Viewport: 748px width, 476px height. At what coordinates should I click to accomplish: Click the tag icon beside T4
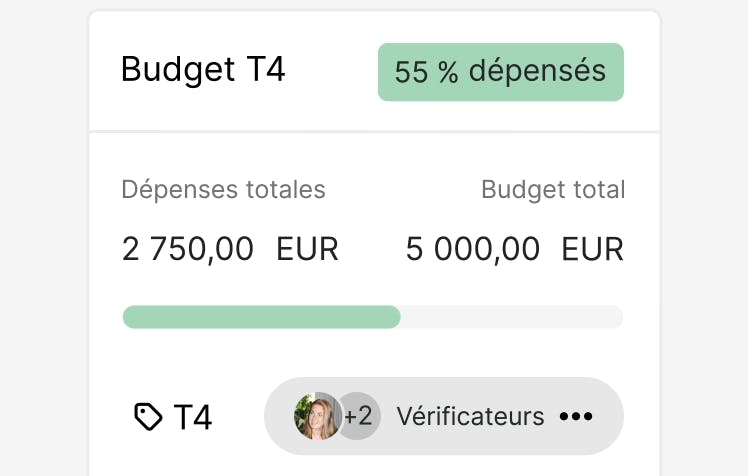(148, 417)
